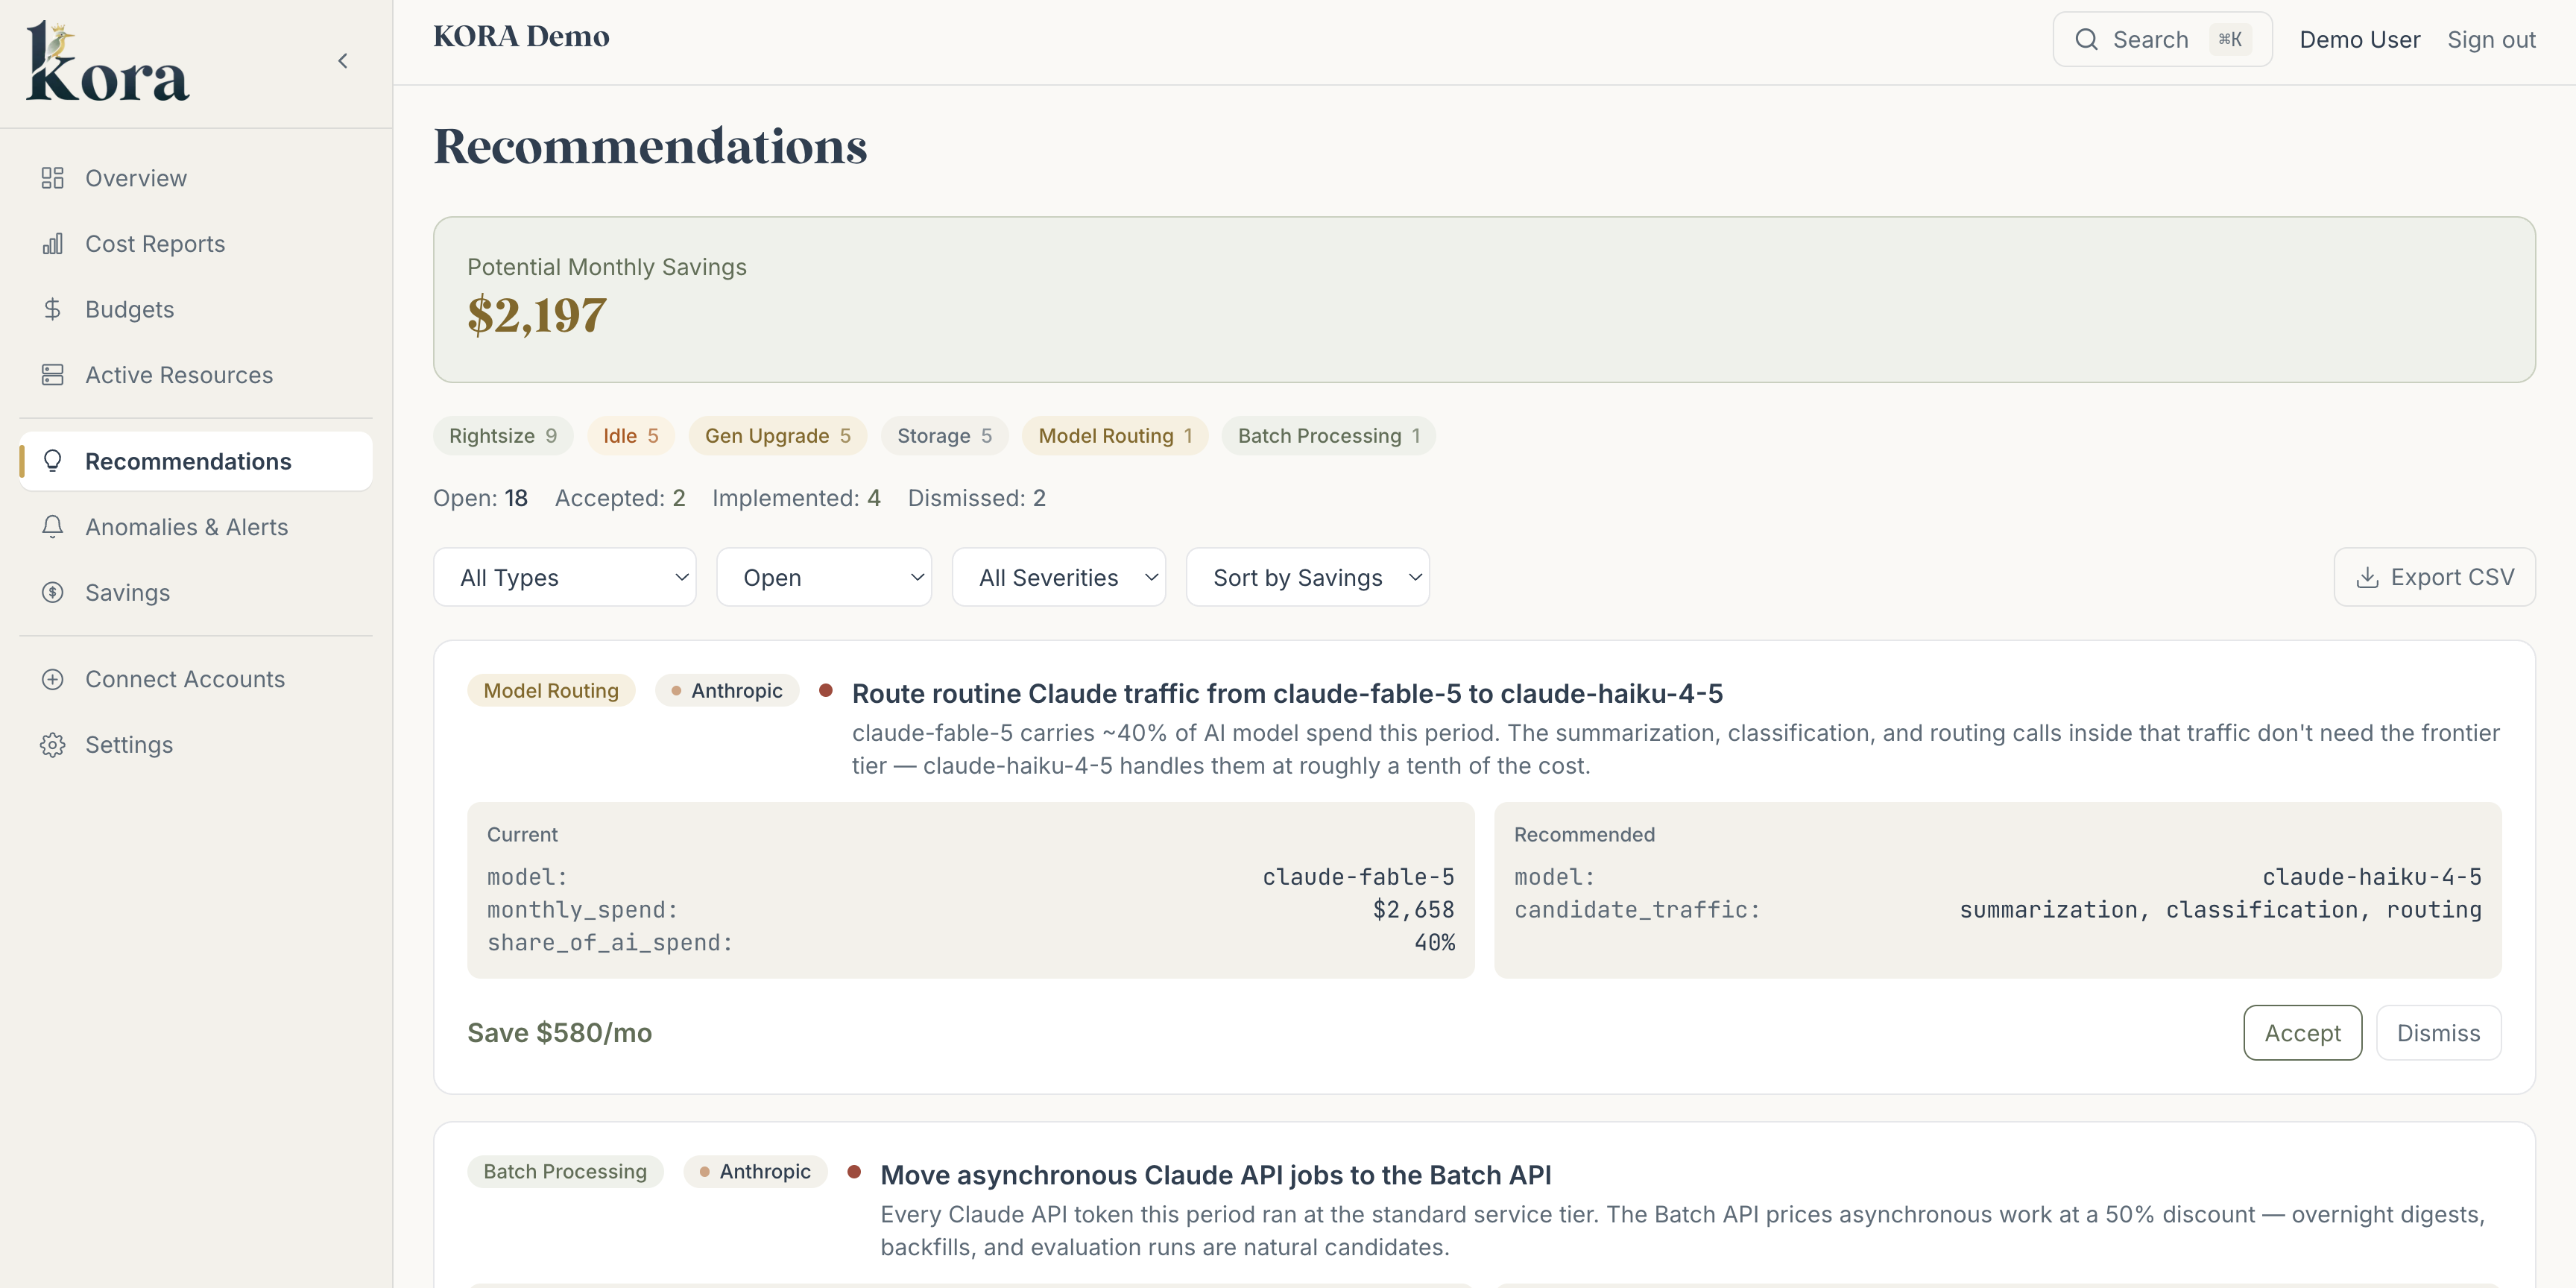Dismiss the Claude traffic routing recommendation
The image size is (2576, 1288).
click(2438, 1033)
